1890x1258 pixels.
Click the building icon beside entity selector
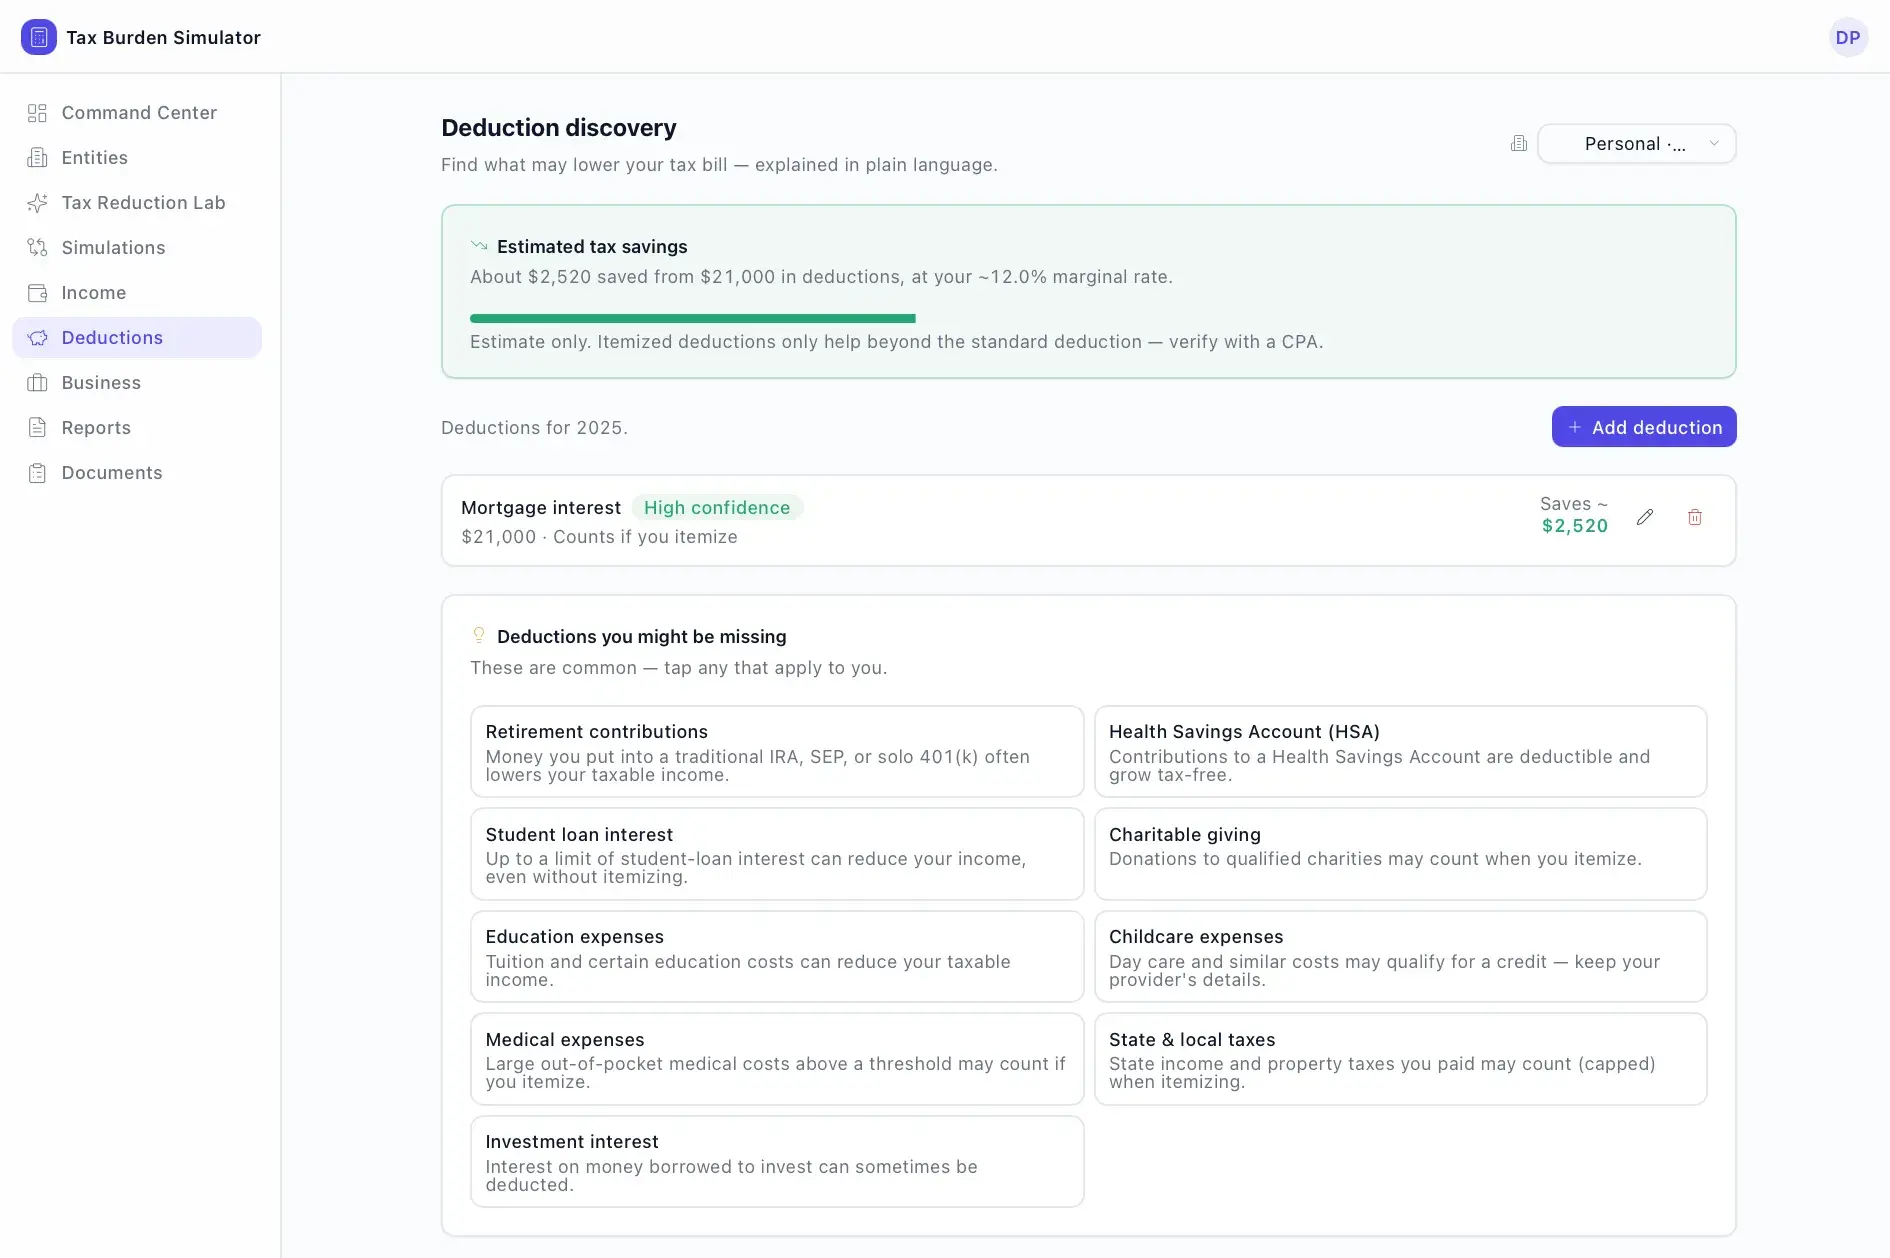[x=1519, y=143]
